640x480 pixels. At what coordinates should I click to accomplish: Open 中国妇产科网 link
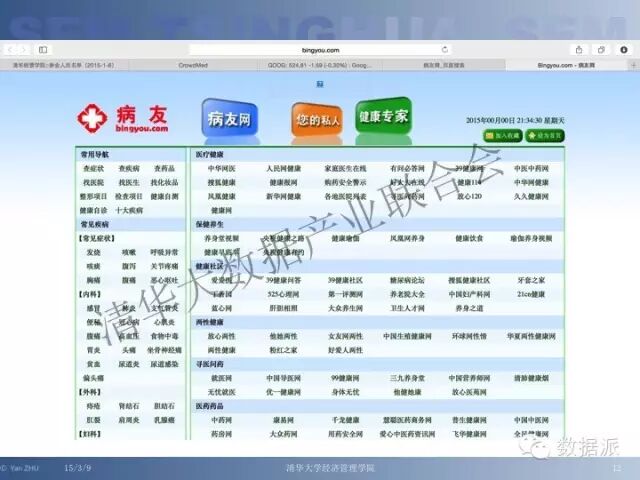pos(469,294)
